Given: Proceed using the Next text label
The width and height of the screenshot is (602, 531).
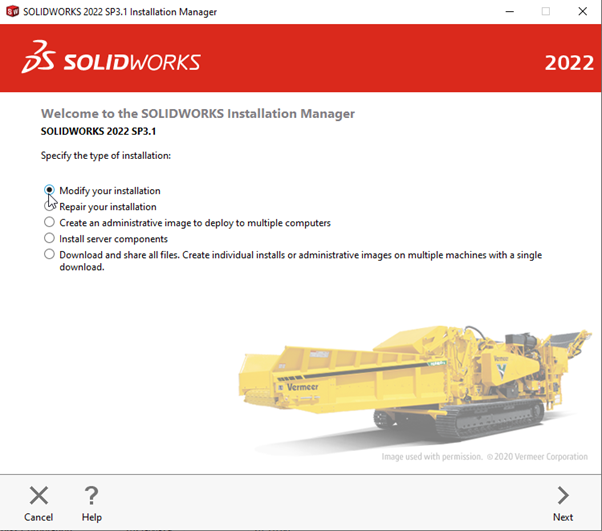Looking at the screenshot, I should pos(563,517).
